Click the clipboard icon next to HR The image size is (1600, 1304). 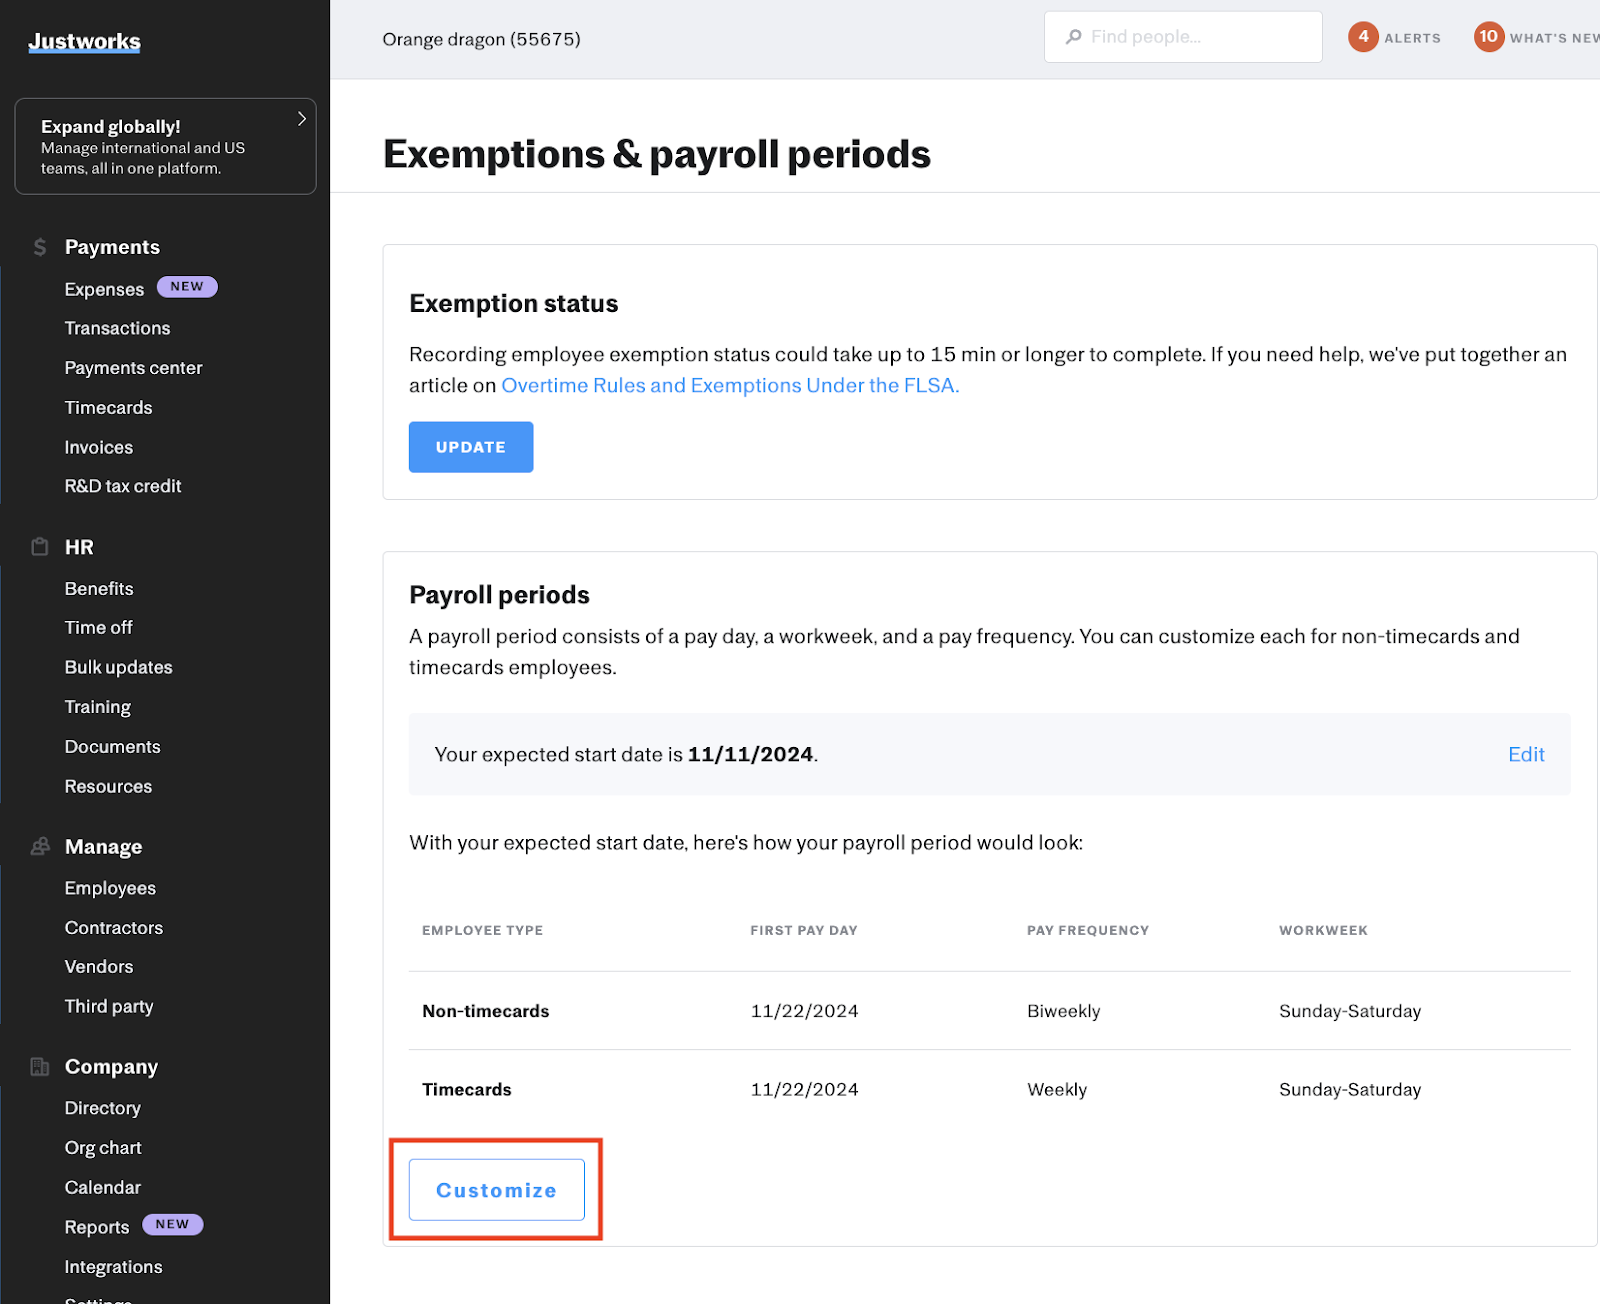[x=40, y=547]
